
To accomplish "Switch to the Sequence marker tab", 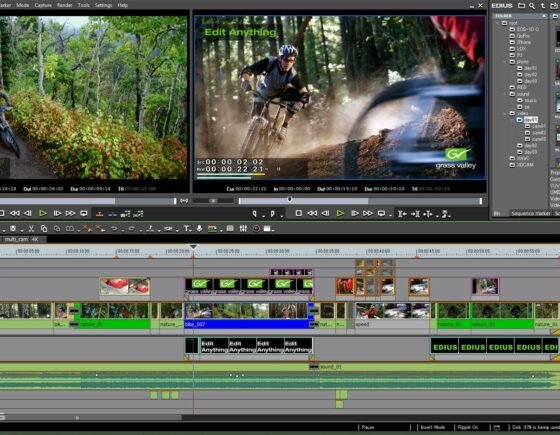I will pyautogui.click(x=531, y=214).
